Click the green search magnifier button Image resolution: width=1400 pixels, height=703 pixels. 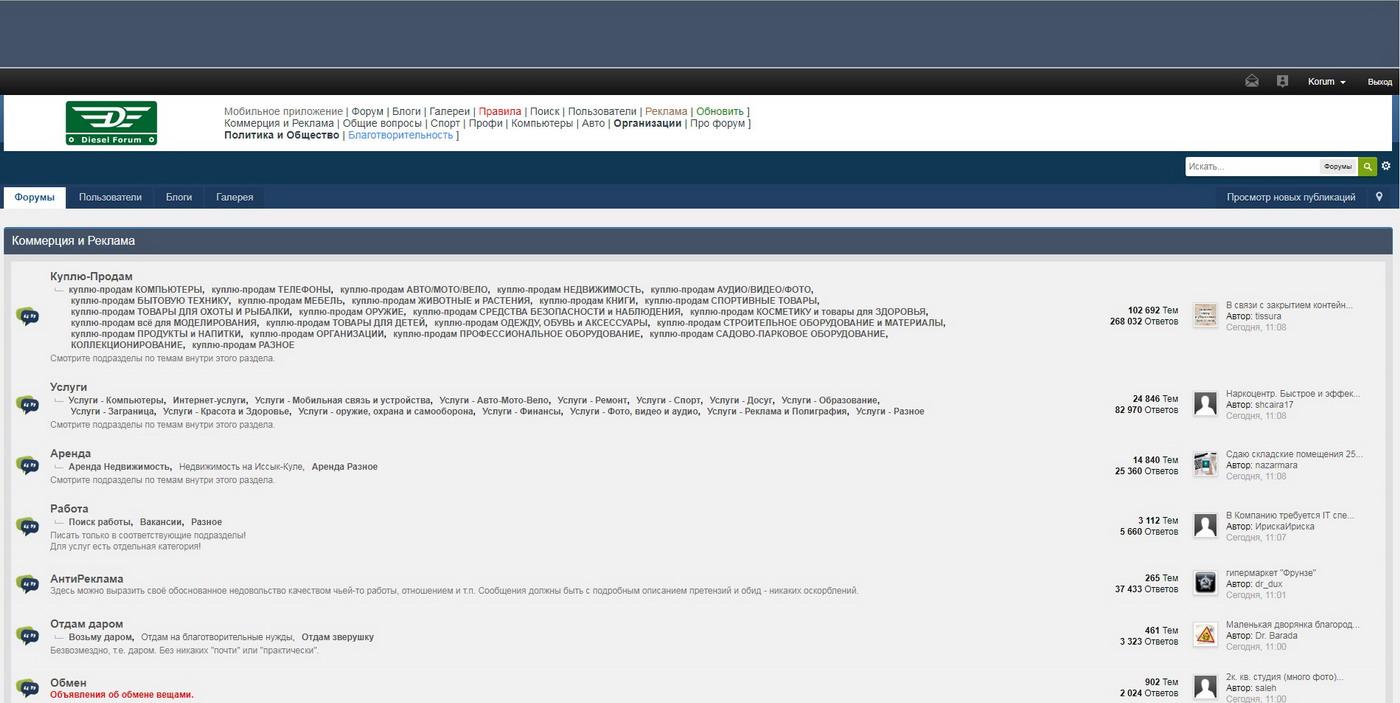1367,166
